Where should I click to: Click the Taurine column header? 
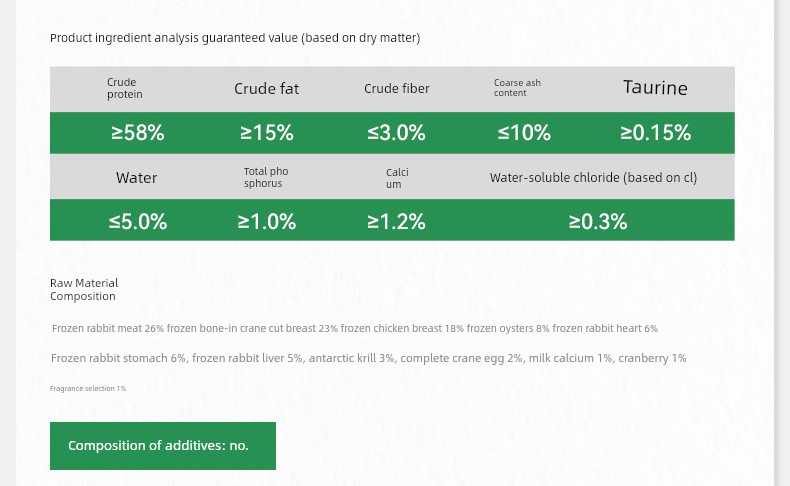pos(655,88)
